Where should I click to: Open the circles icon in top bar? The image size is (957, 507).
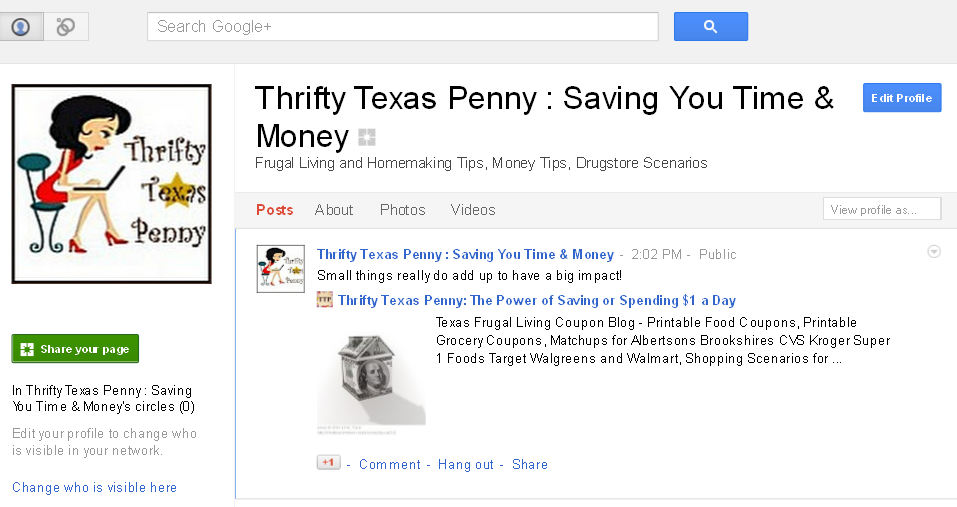tap(66, 27)
